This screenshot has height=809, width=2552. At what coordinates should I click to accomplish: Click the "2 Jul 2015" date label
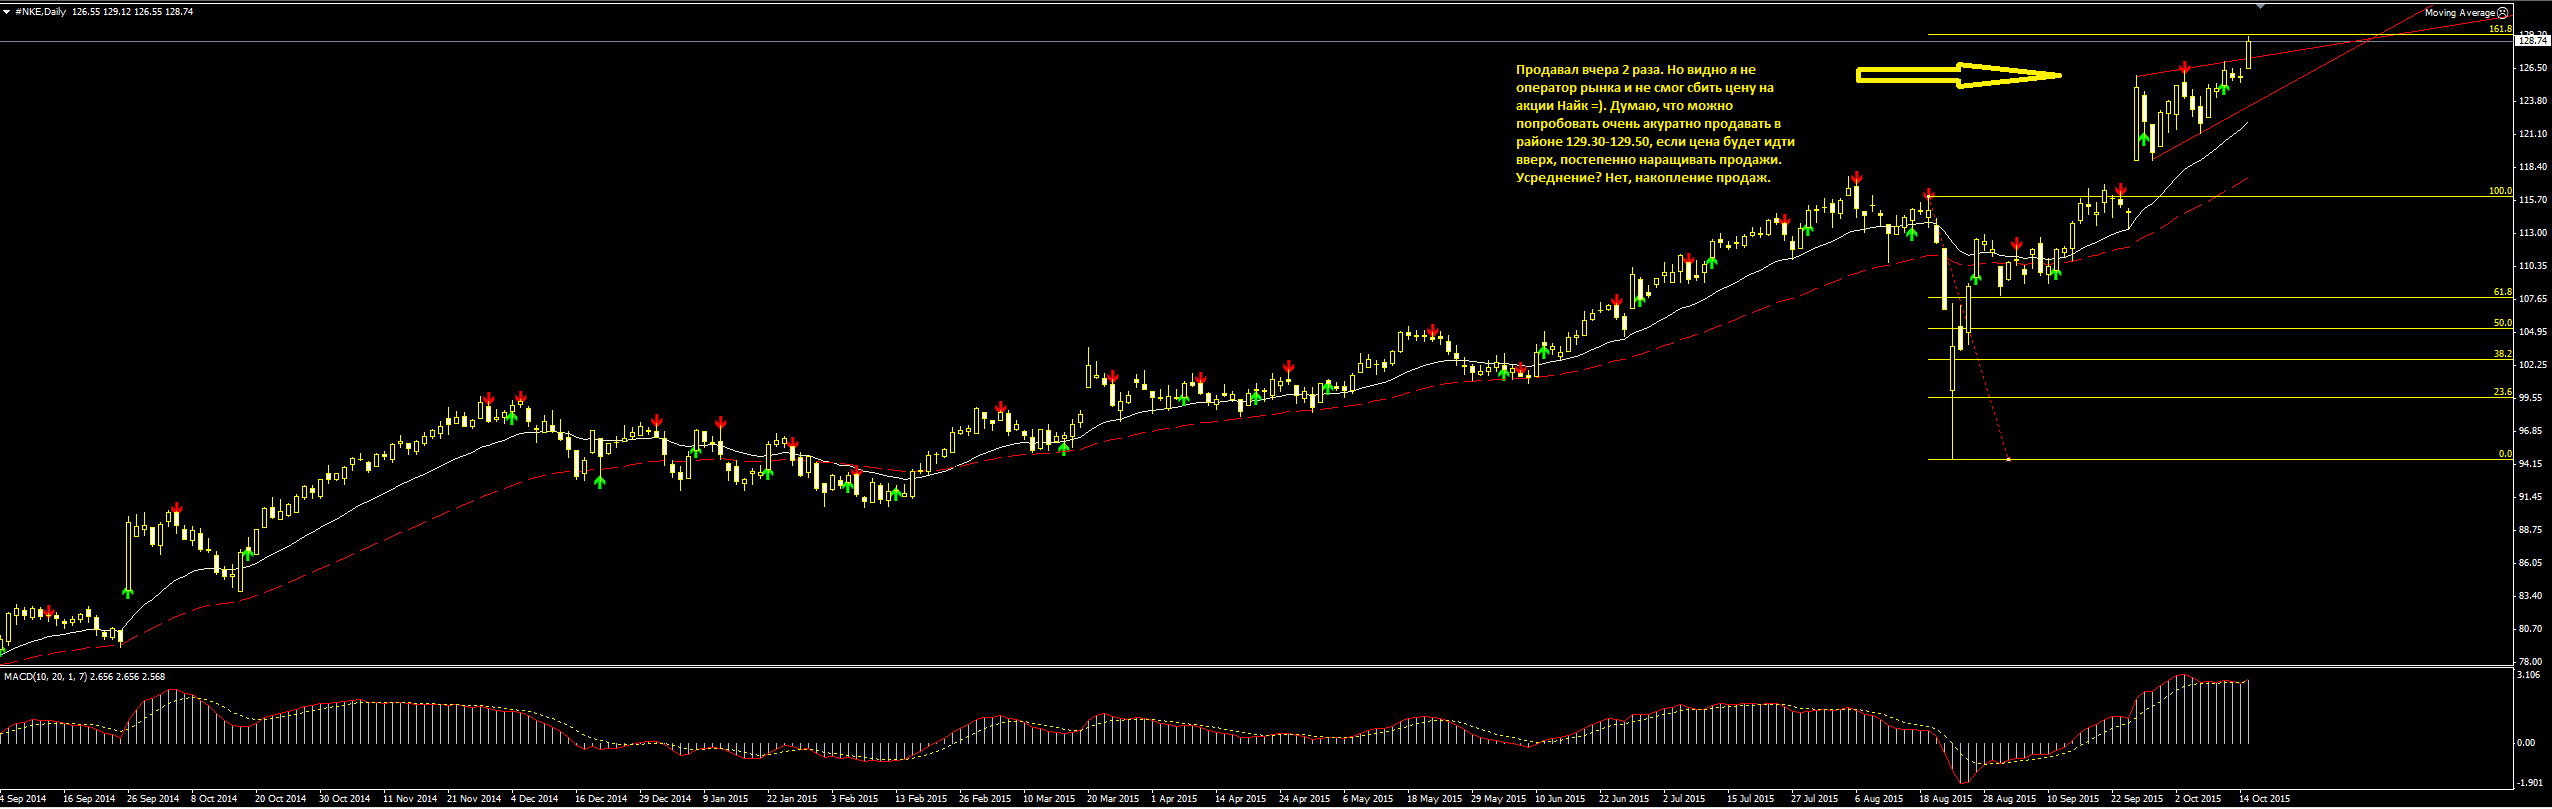point(1684,799)
